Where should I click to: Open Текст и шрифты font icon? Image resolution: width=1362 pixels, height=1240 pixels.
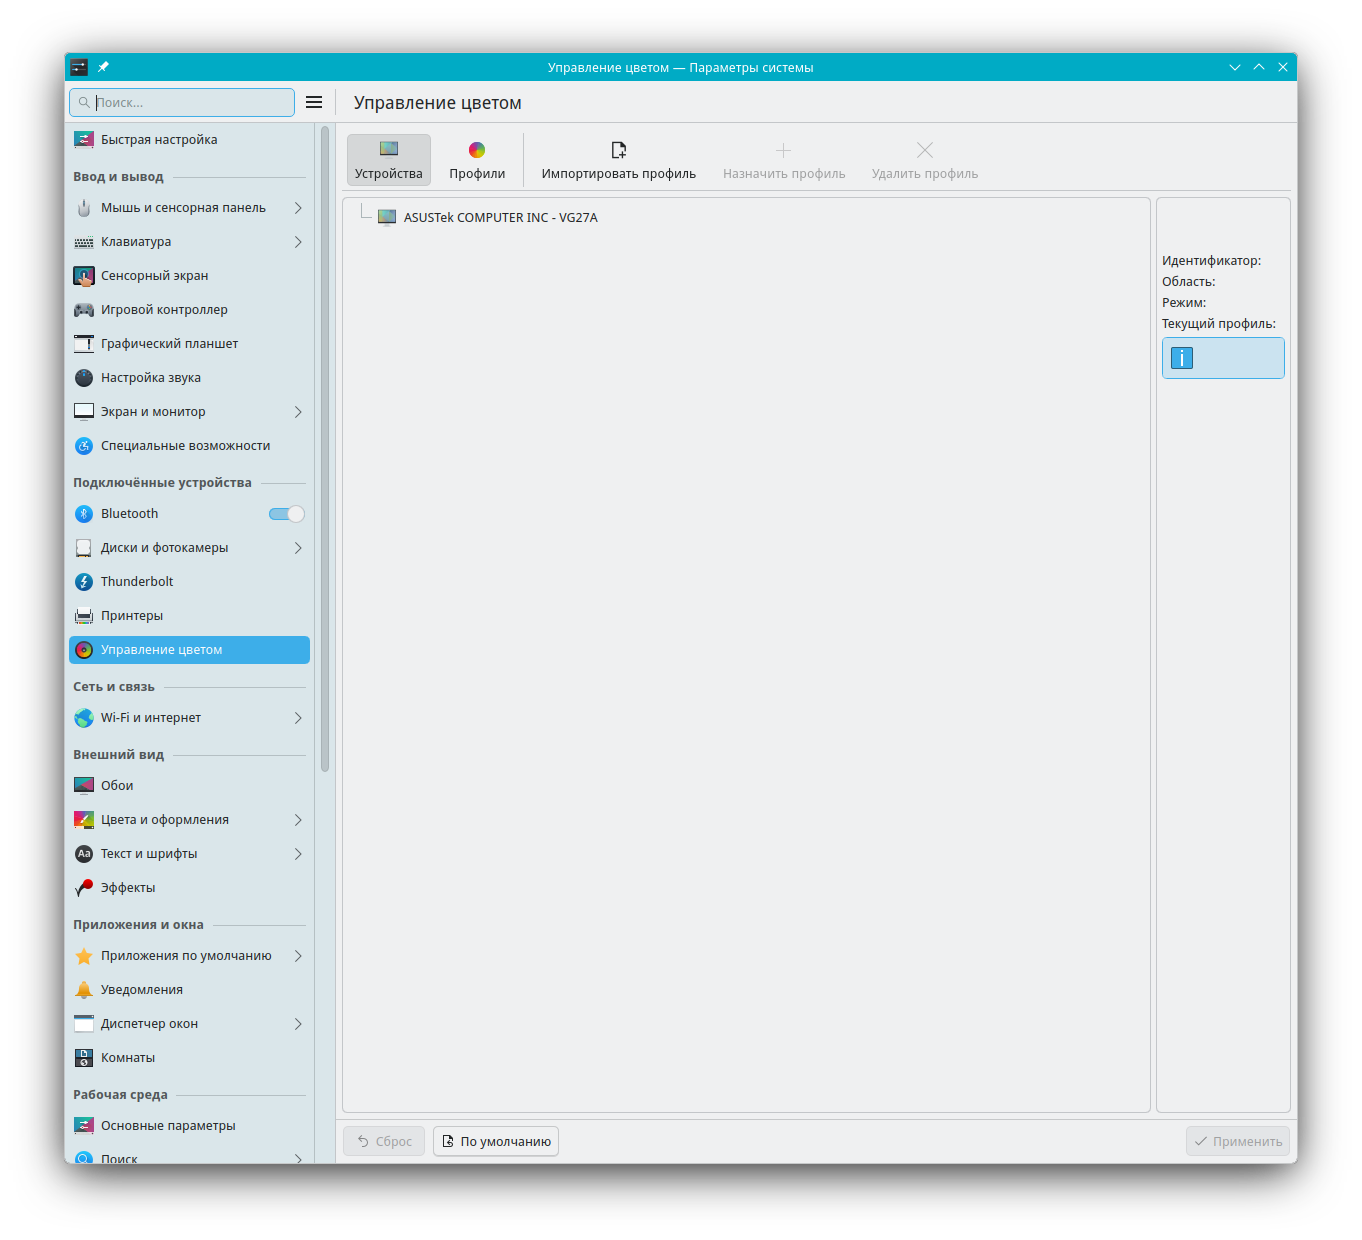(84, 854)
